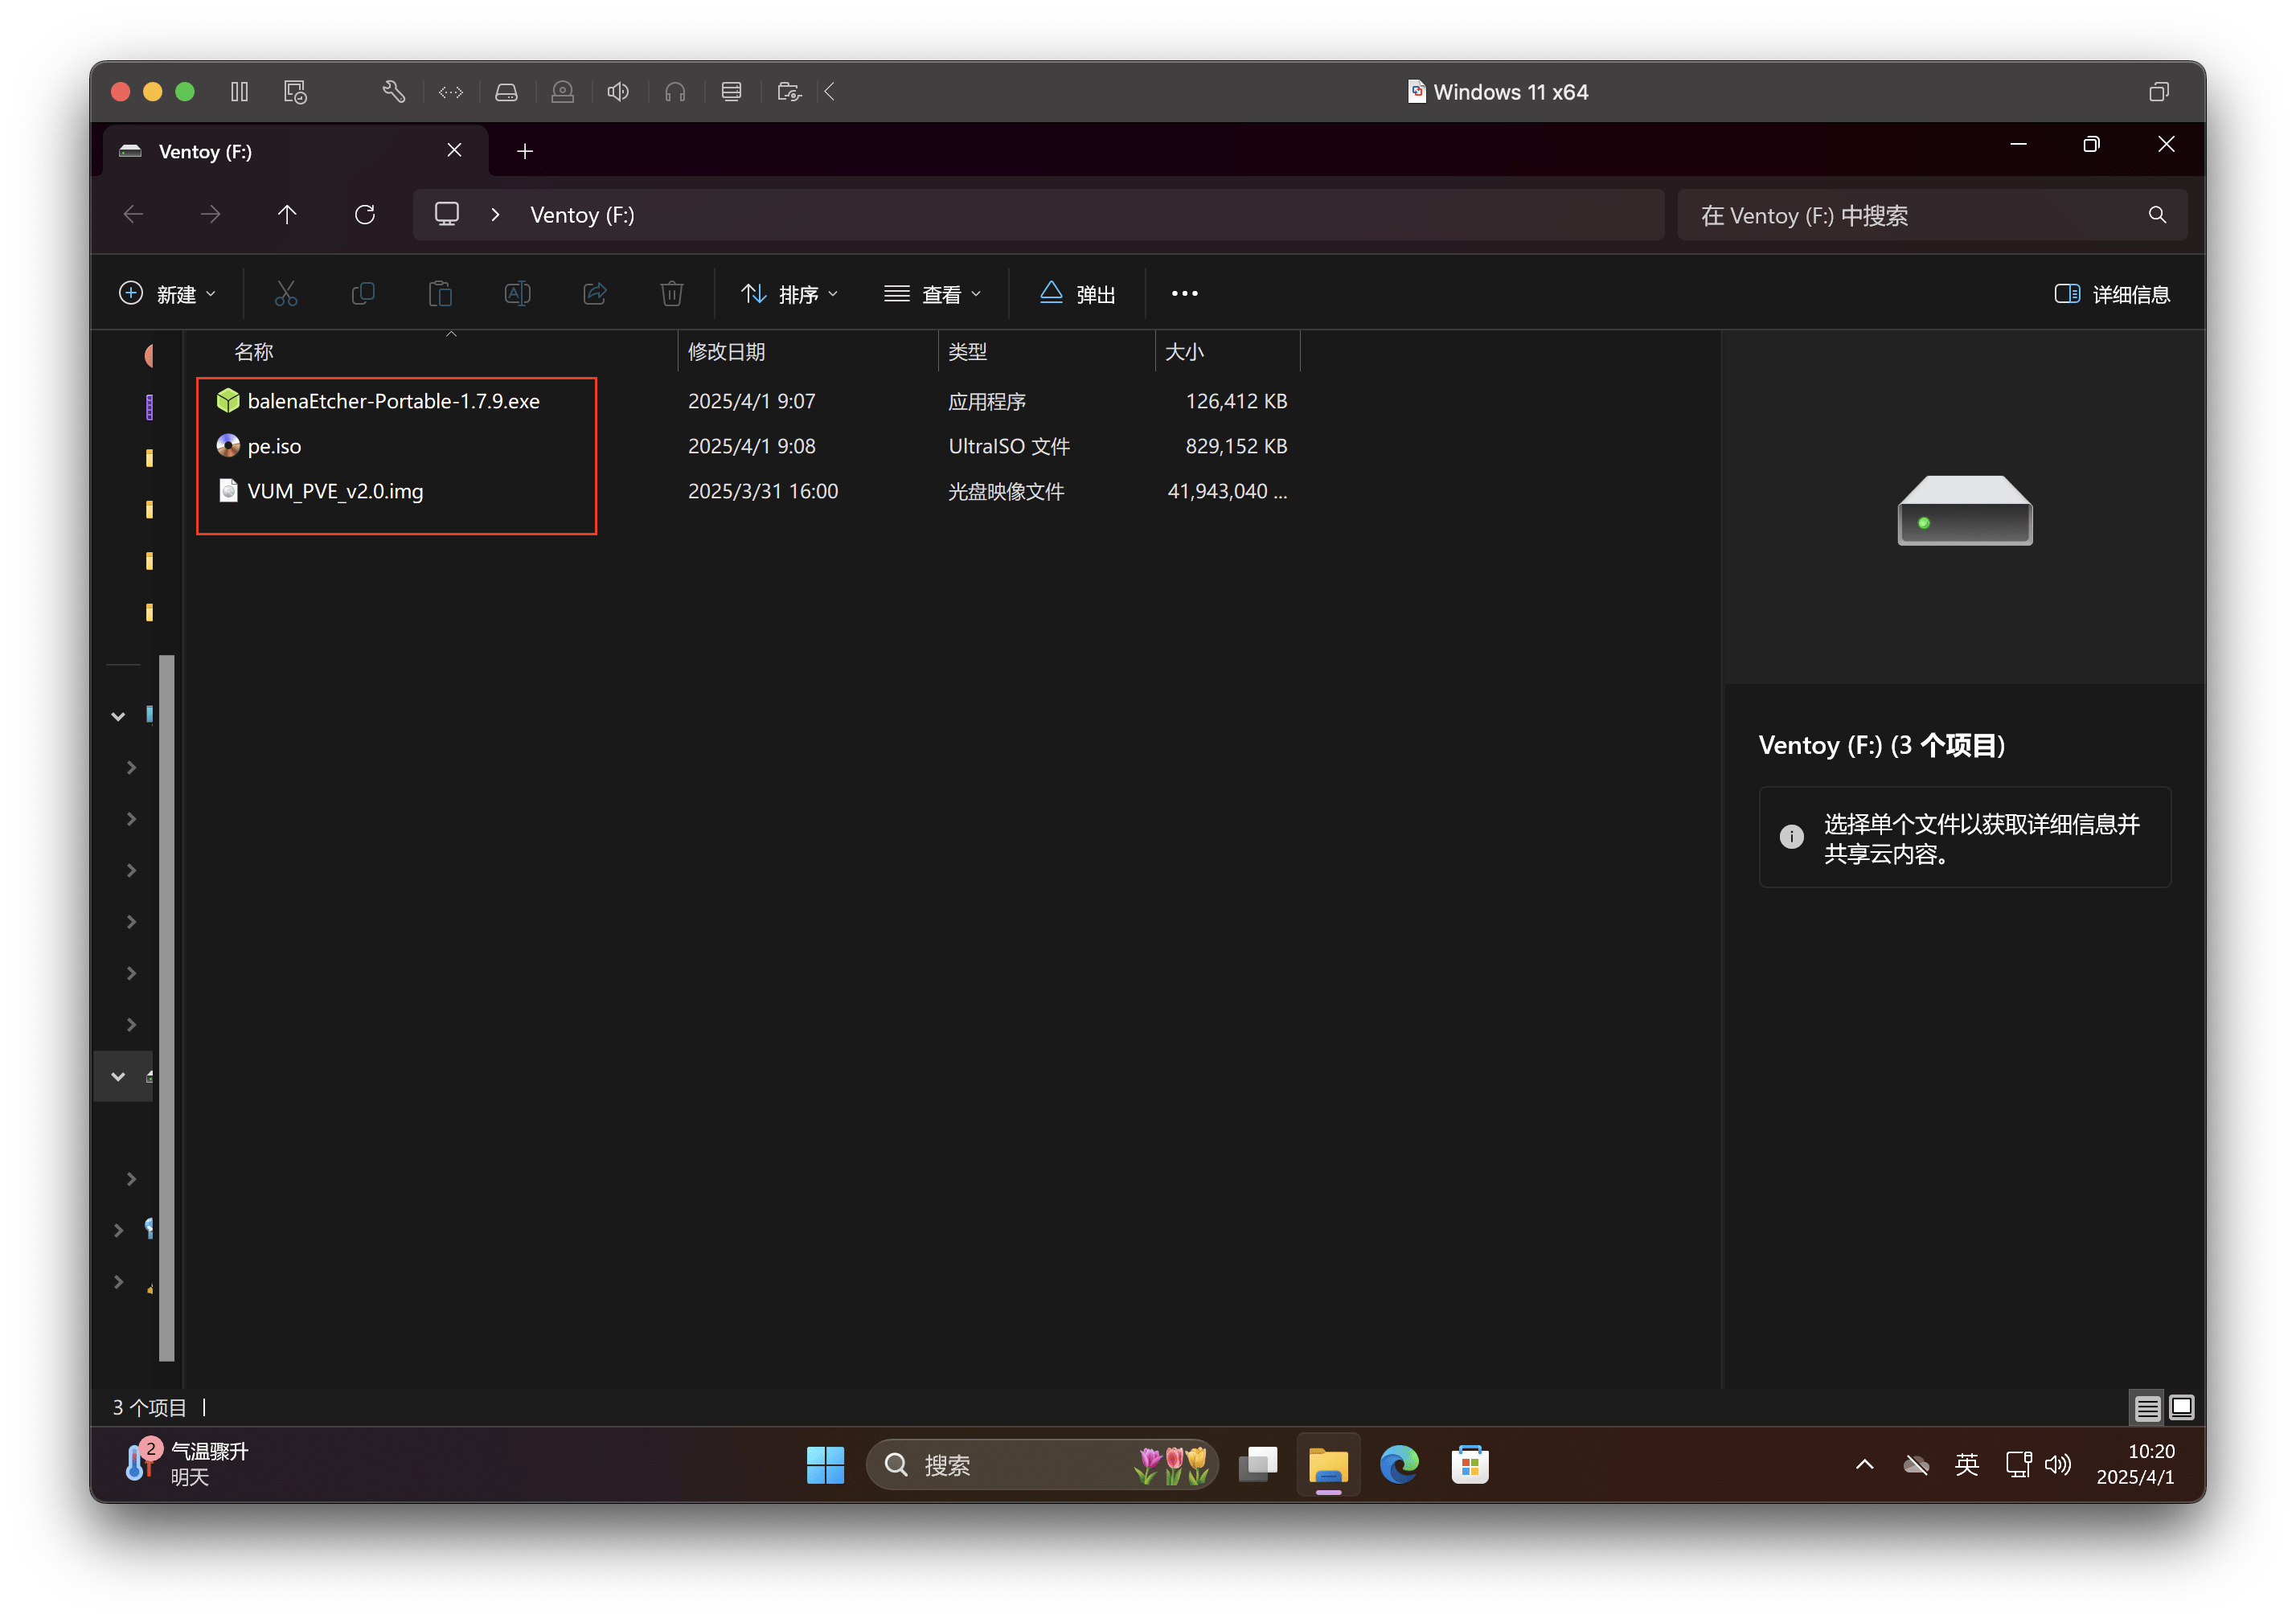Select the pe.iso file
The width and height of the screenshot is (2296, 1622).
274,446
